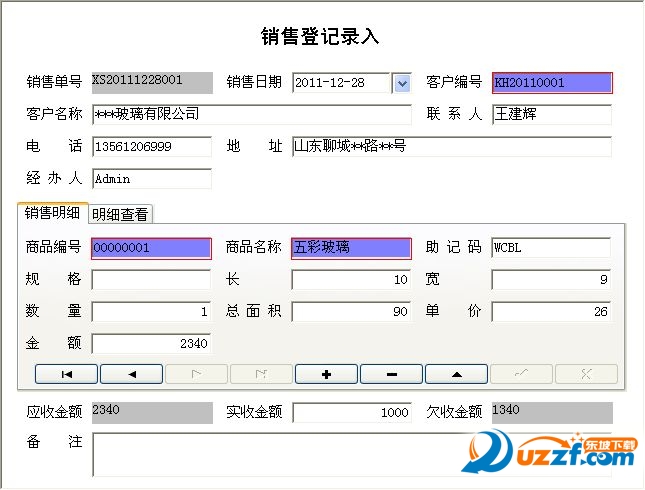Click the 电话 field 13561206999

pyautogui.click(x=152, y=146)
